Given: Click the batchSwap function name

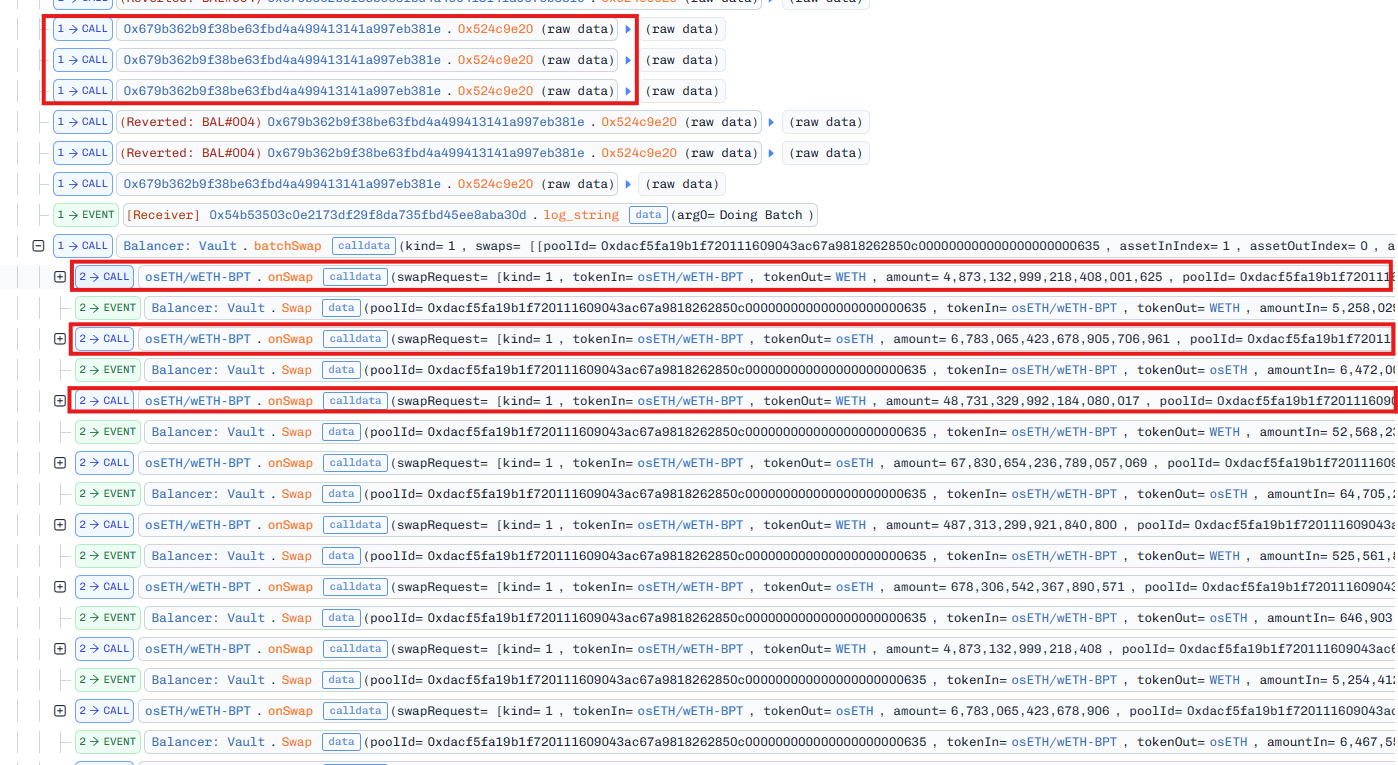Looking at the screenshot, I should pyautogui.click(x=288, y=245).
